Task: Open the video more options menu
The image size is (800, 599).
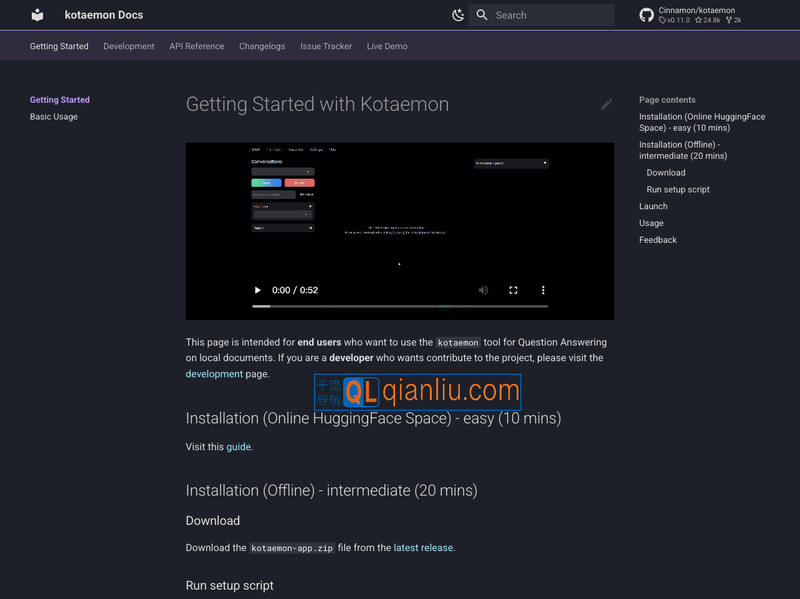Action: tap(543, 290)
